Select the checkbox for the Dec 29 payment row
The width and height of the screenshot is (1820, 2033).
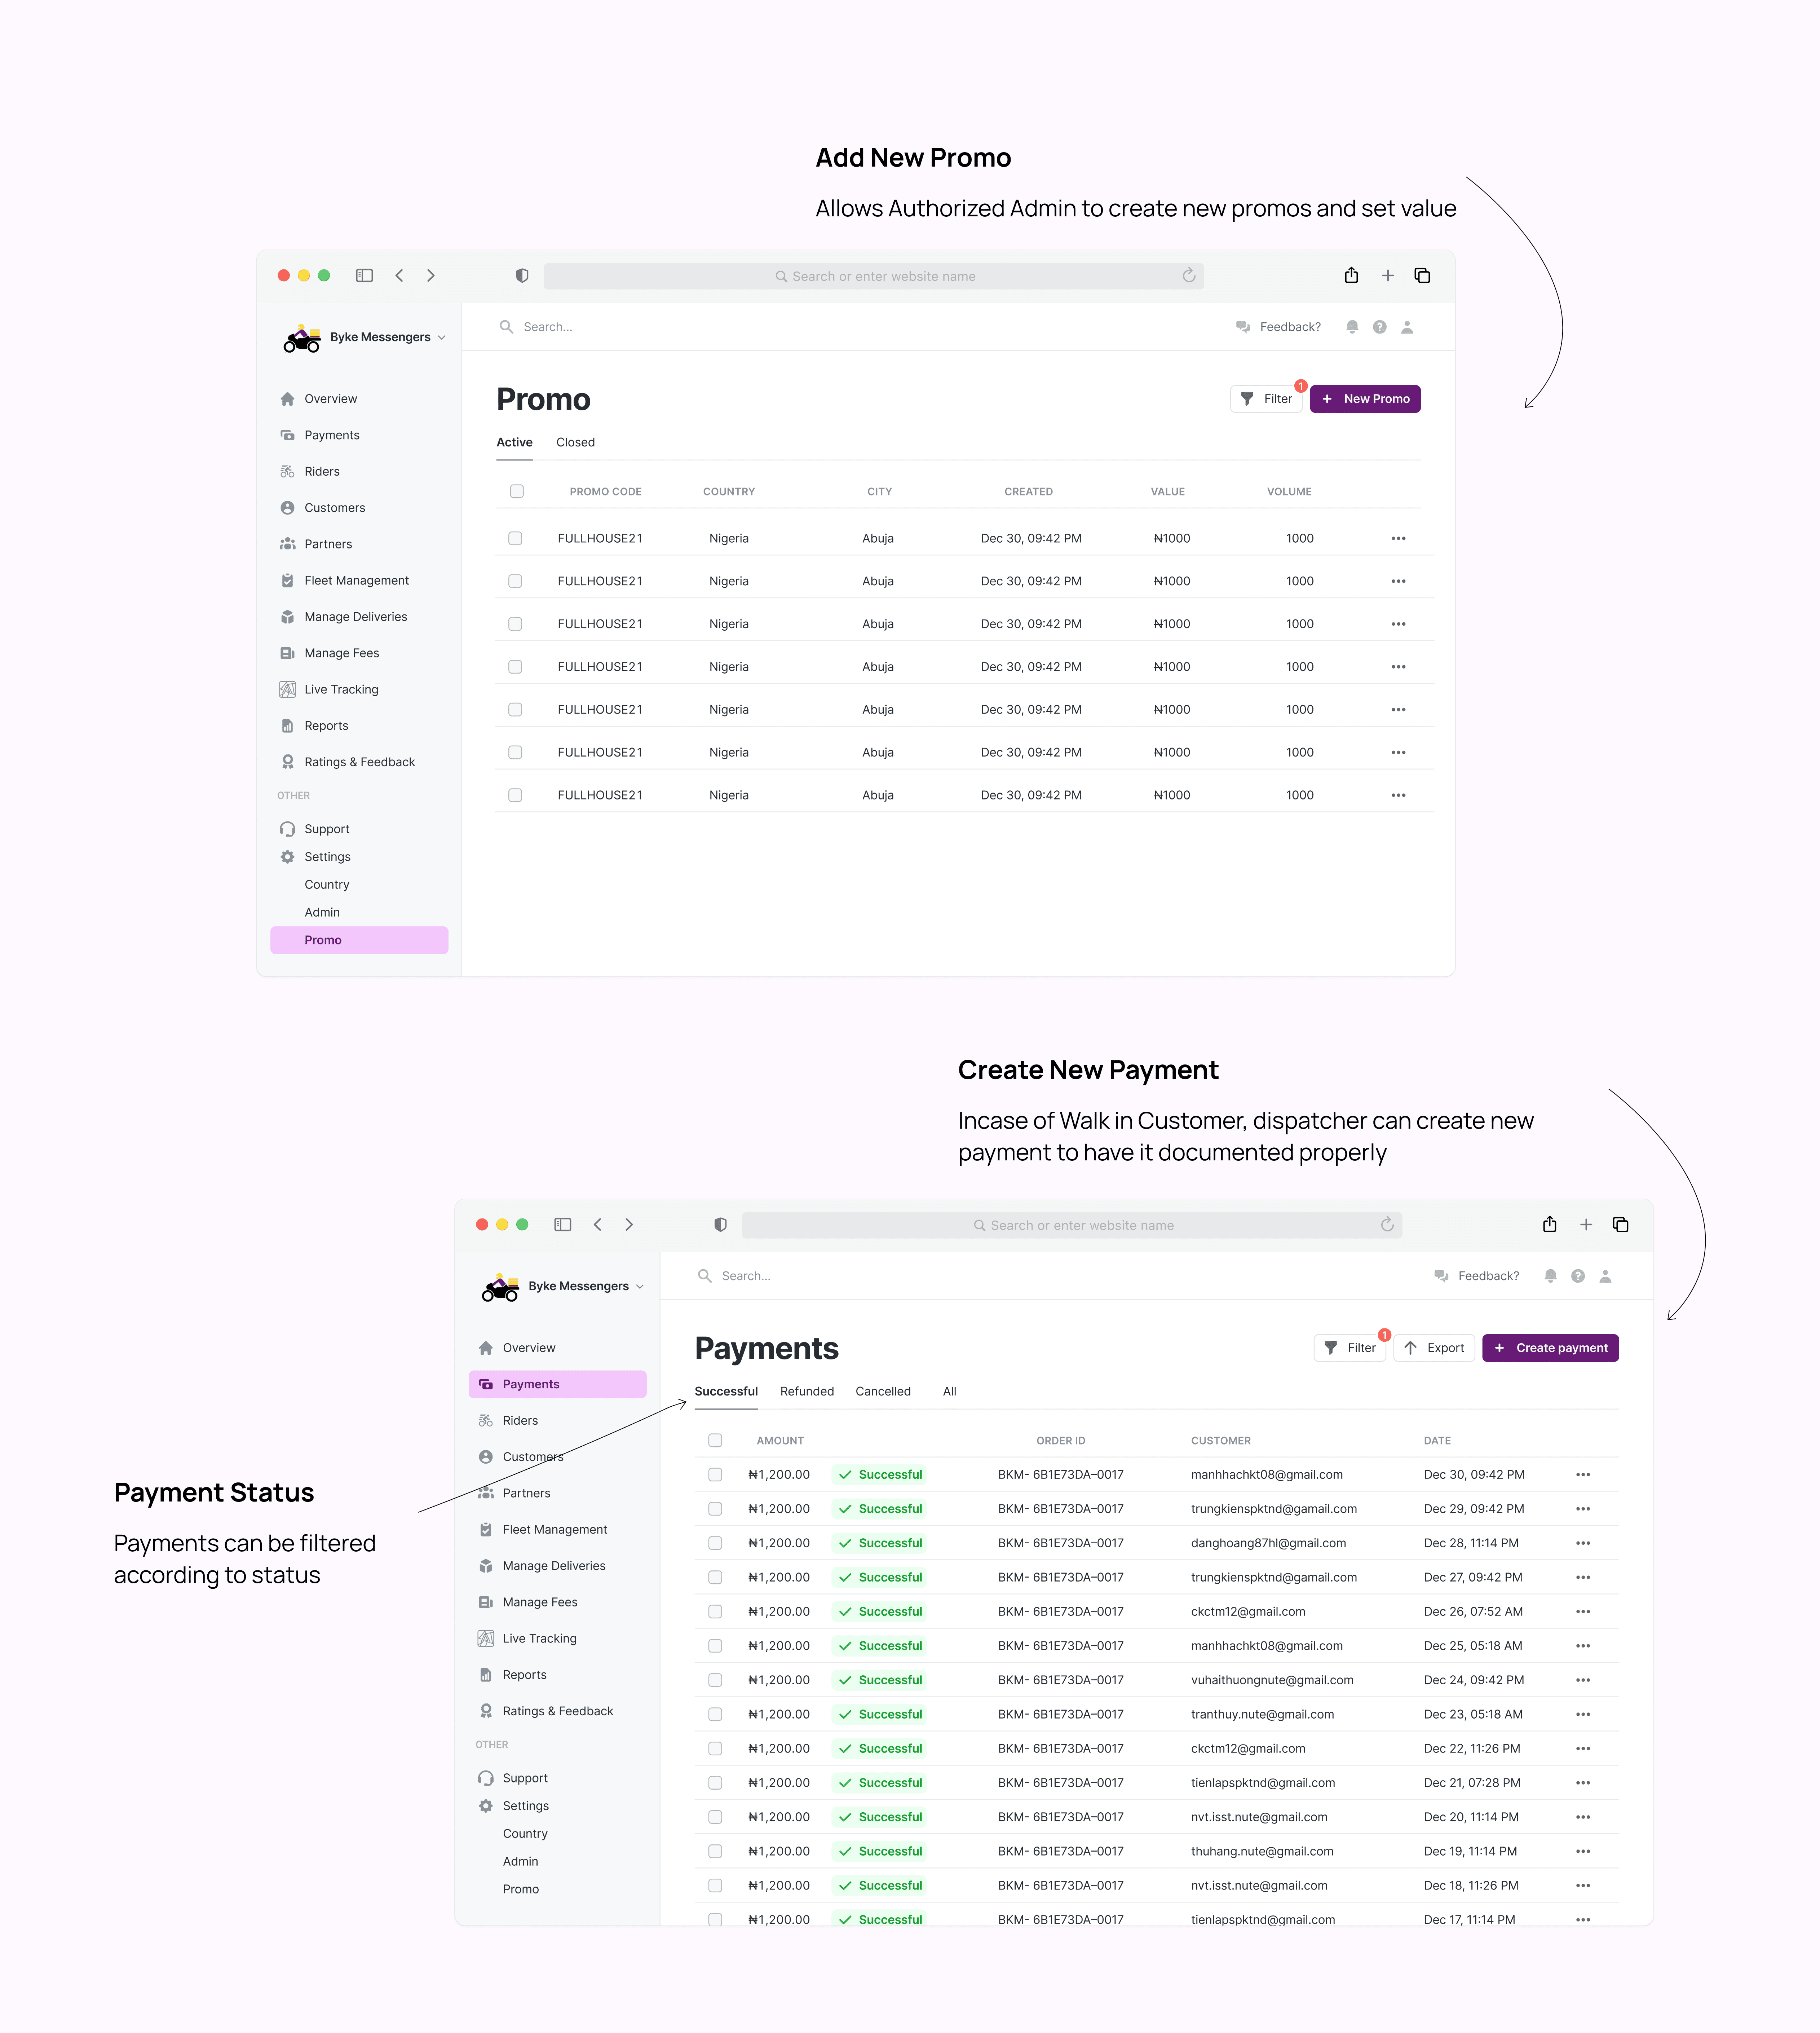point(715,1508)
